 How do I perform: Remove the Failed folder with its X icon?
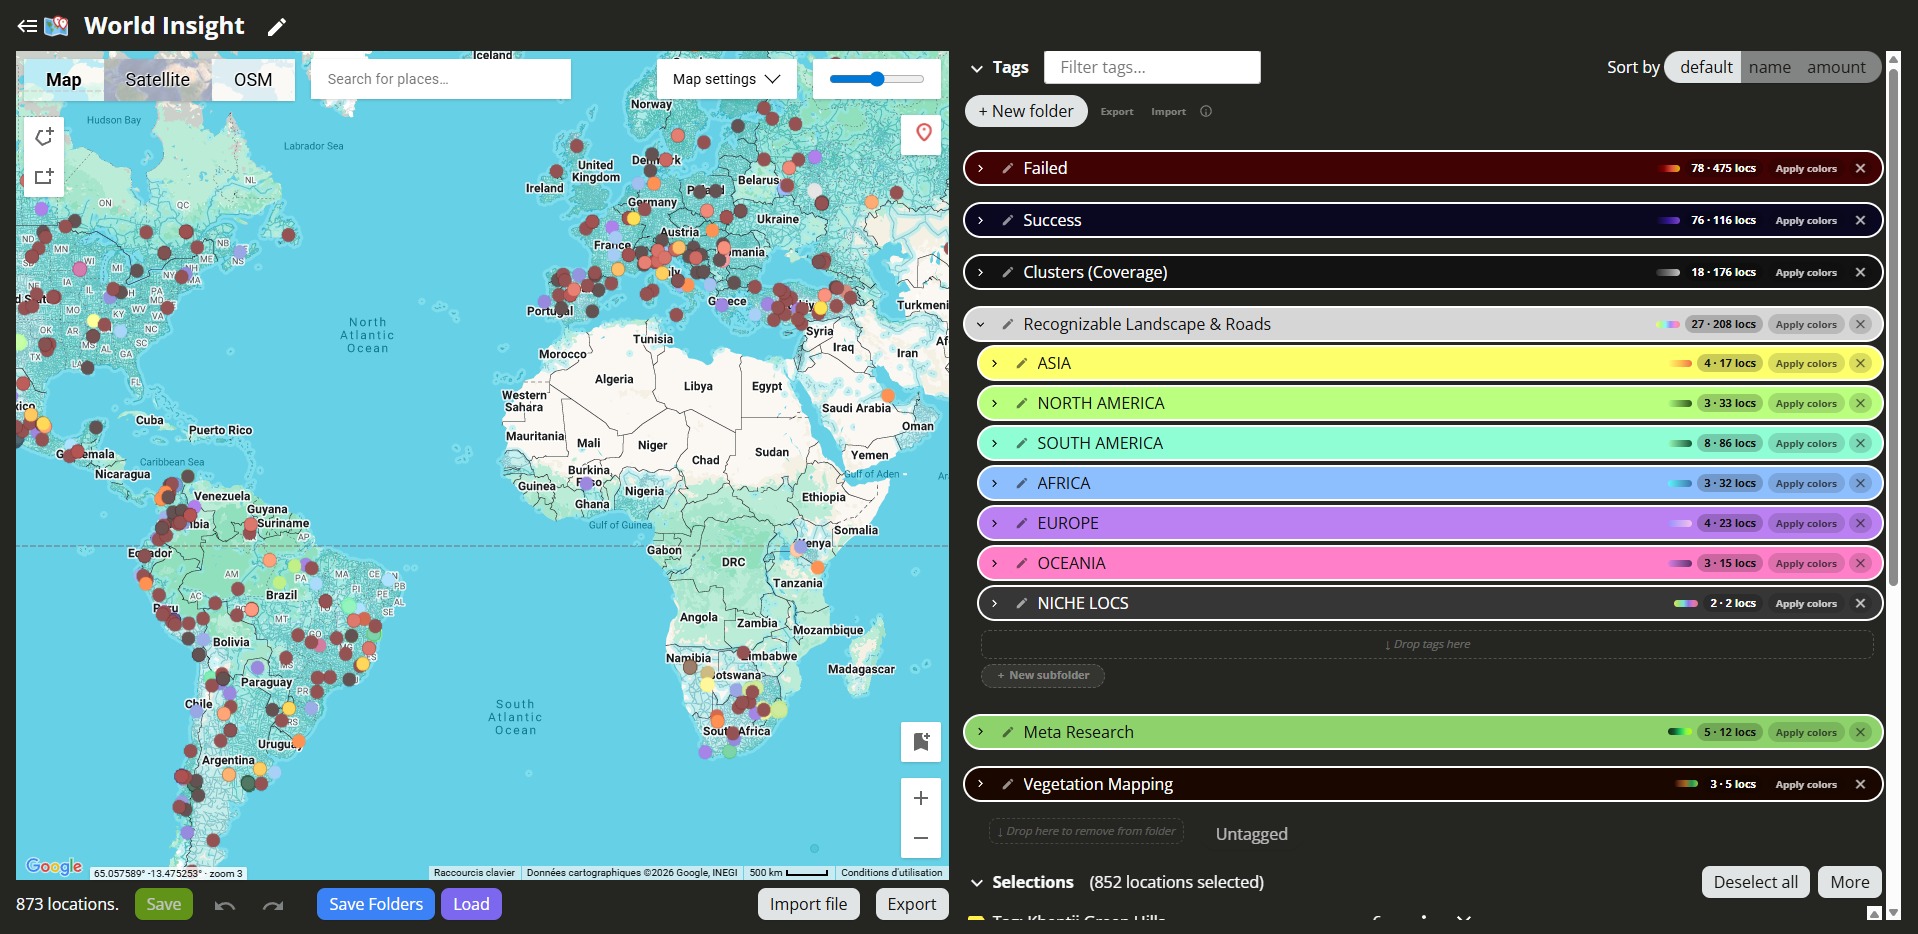(x=1860, y=168)
